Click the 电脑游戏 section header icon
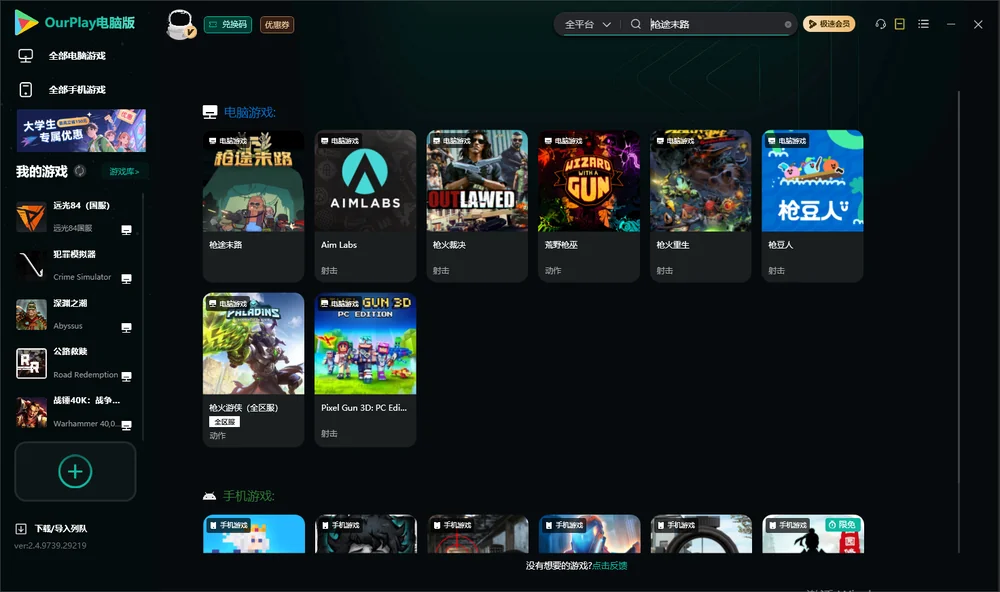Screen dimensions: 1000x592 pos(210,112)
